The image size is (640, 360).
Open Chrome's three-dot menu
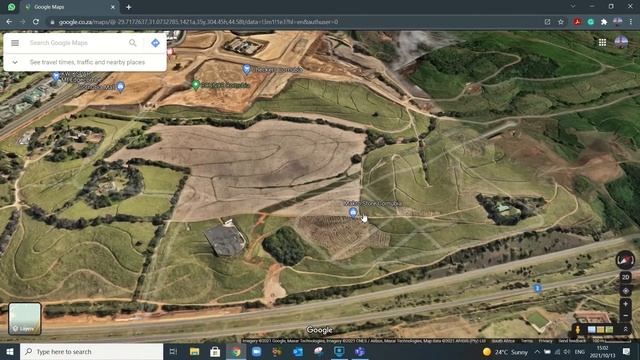coord(631,22)
